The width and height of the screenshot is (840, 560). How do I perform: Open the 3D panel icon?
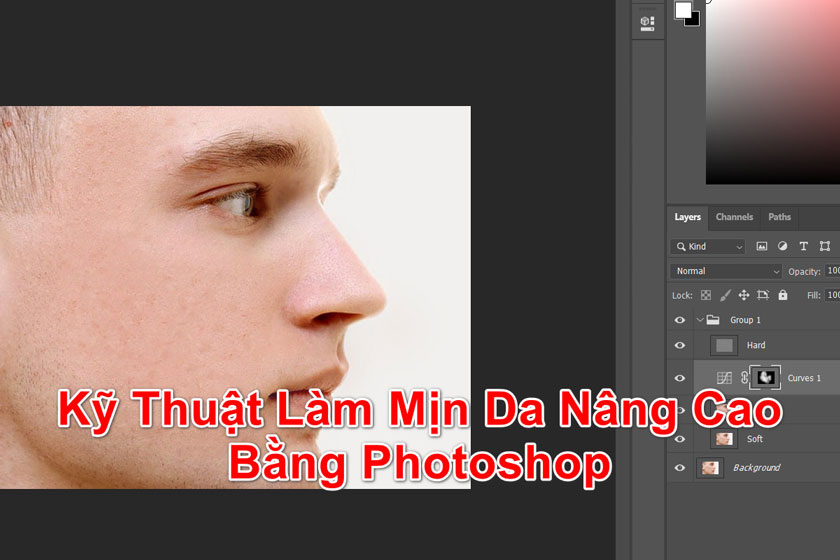[x=648, y=23]
